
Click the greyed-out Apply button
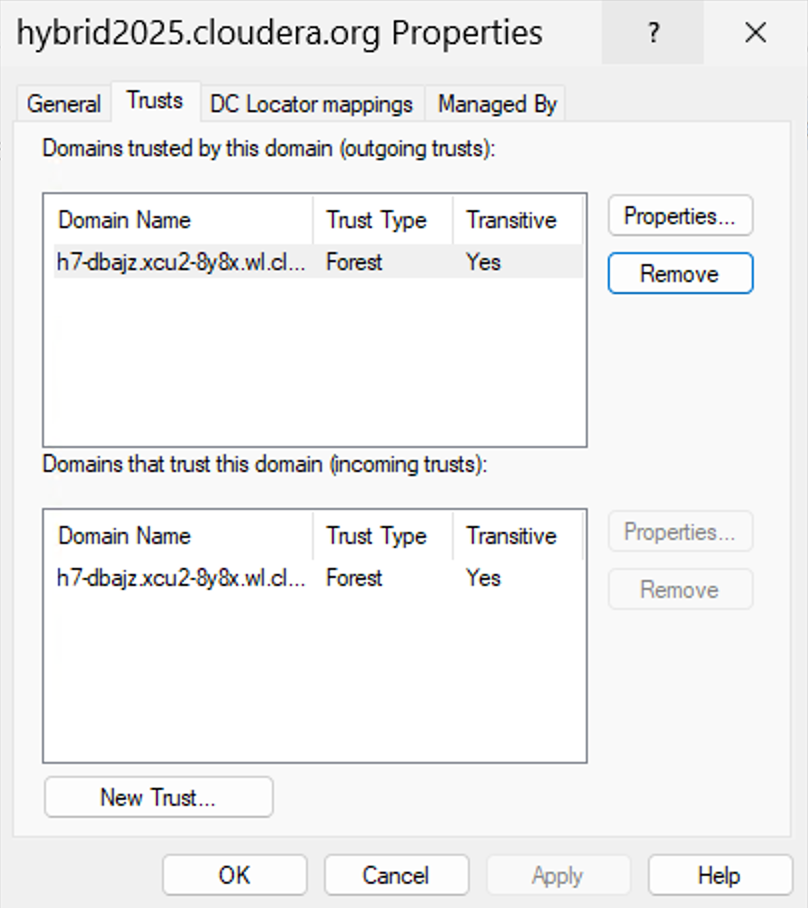click(558, 875)
